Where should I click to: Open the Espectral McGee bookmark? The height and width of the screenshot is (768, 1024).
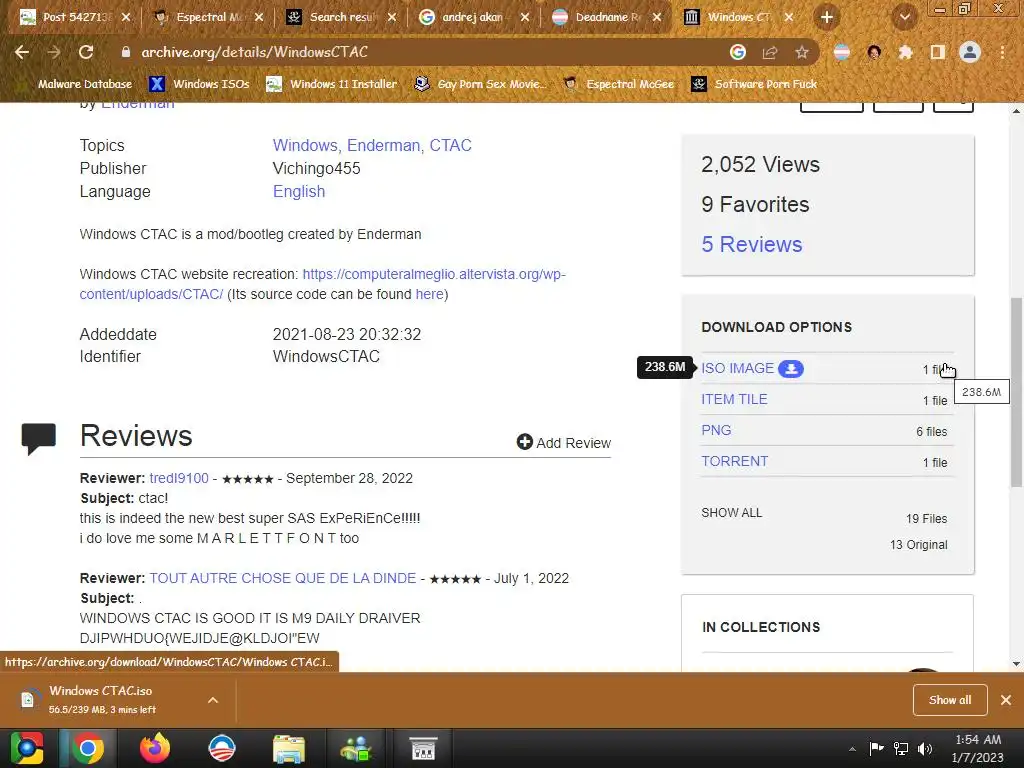(x=619, y=84)
